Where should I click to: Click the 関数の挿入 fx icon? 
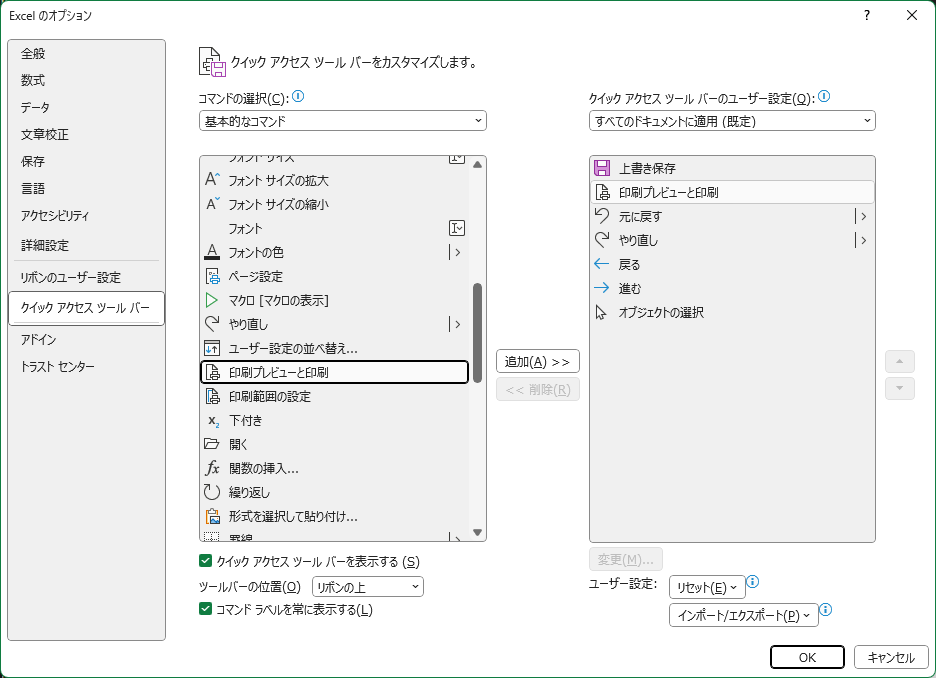pos(213,468)
